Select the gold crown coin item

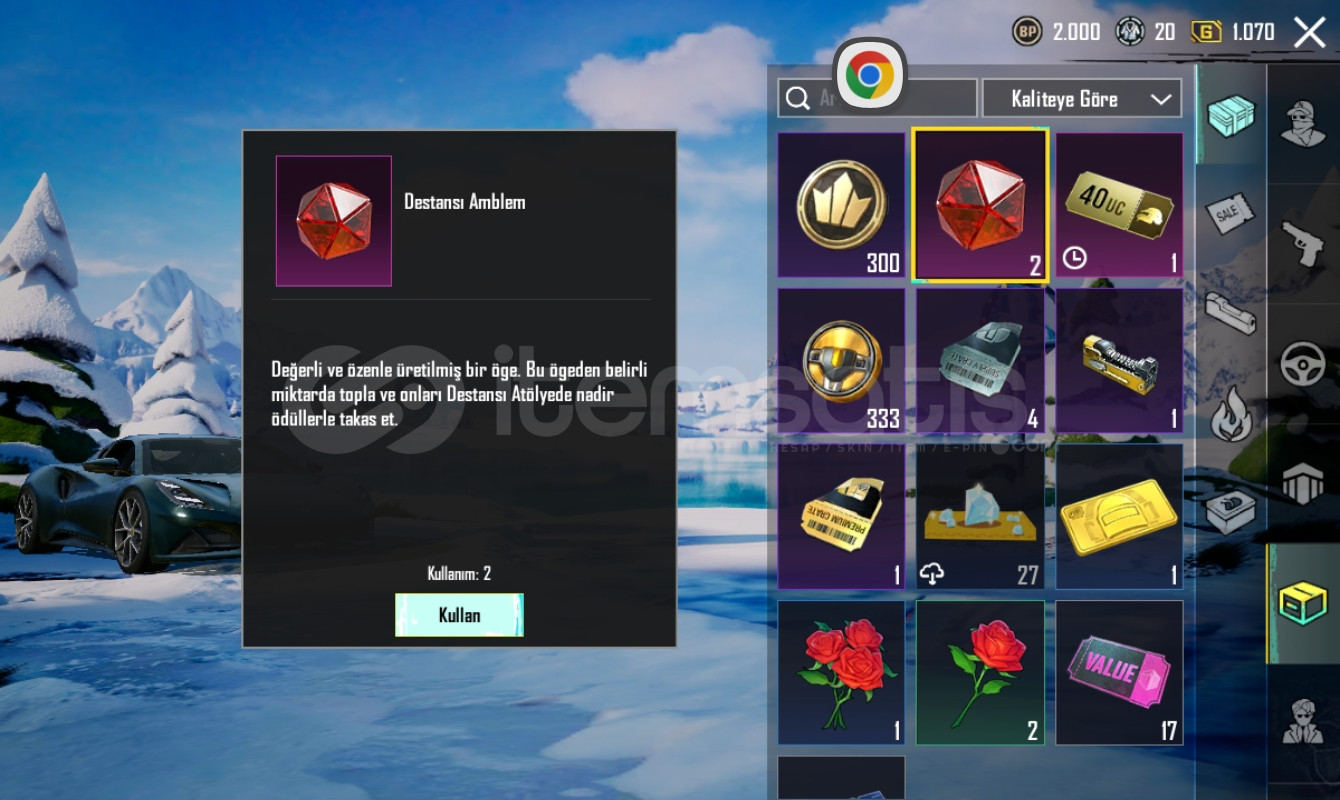[x=841, y=205]
